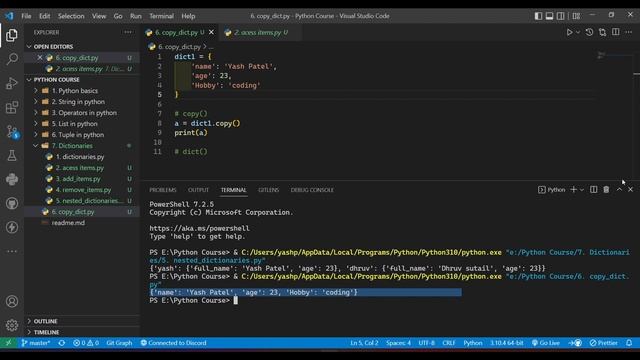
Task: Run the Python file with play button
Action: [x=569, y=32]
